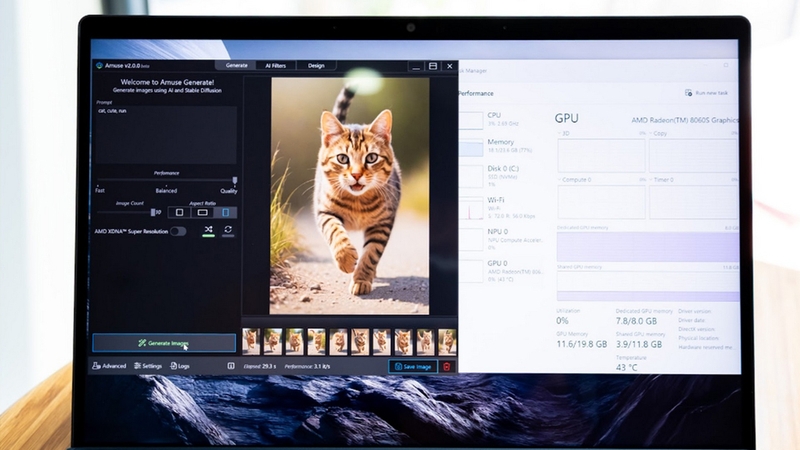Viewport: 800px width, 450px height.
Task: Click the Performance heading in Task Manager
Action: point(476,93)
